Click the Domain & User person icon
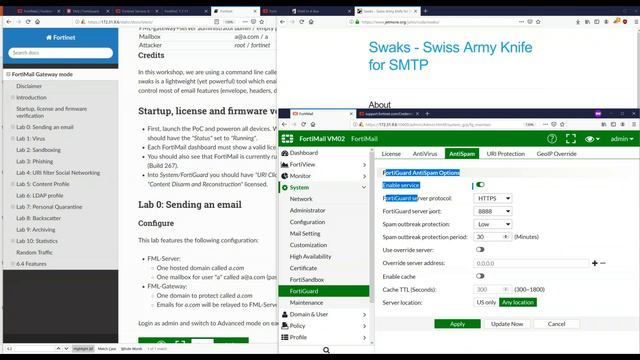Screen dimensions: 640x360 click(x=284, y=314)
